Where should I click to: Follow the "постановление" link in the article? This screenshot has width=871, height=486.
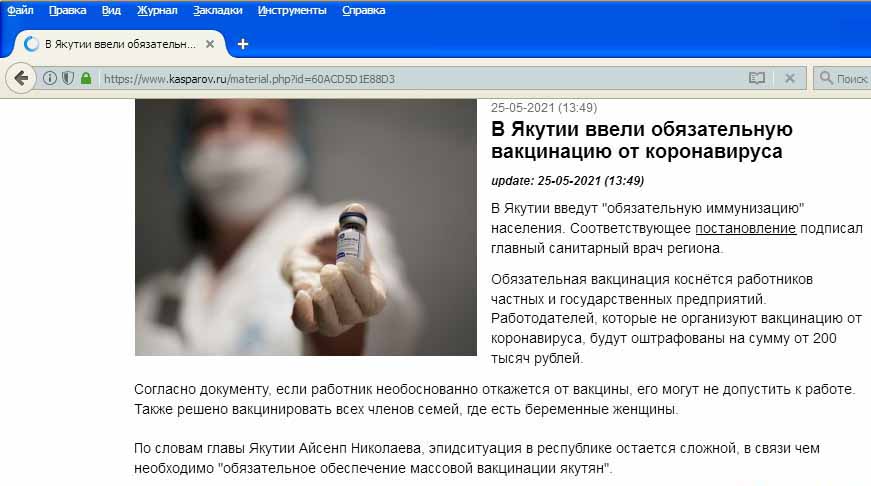[745, 228]
